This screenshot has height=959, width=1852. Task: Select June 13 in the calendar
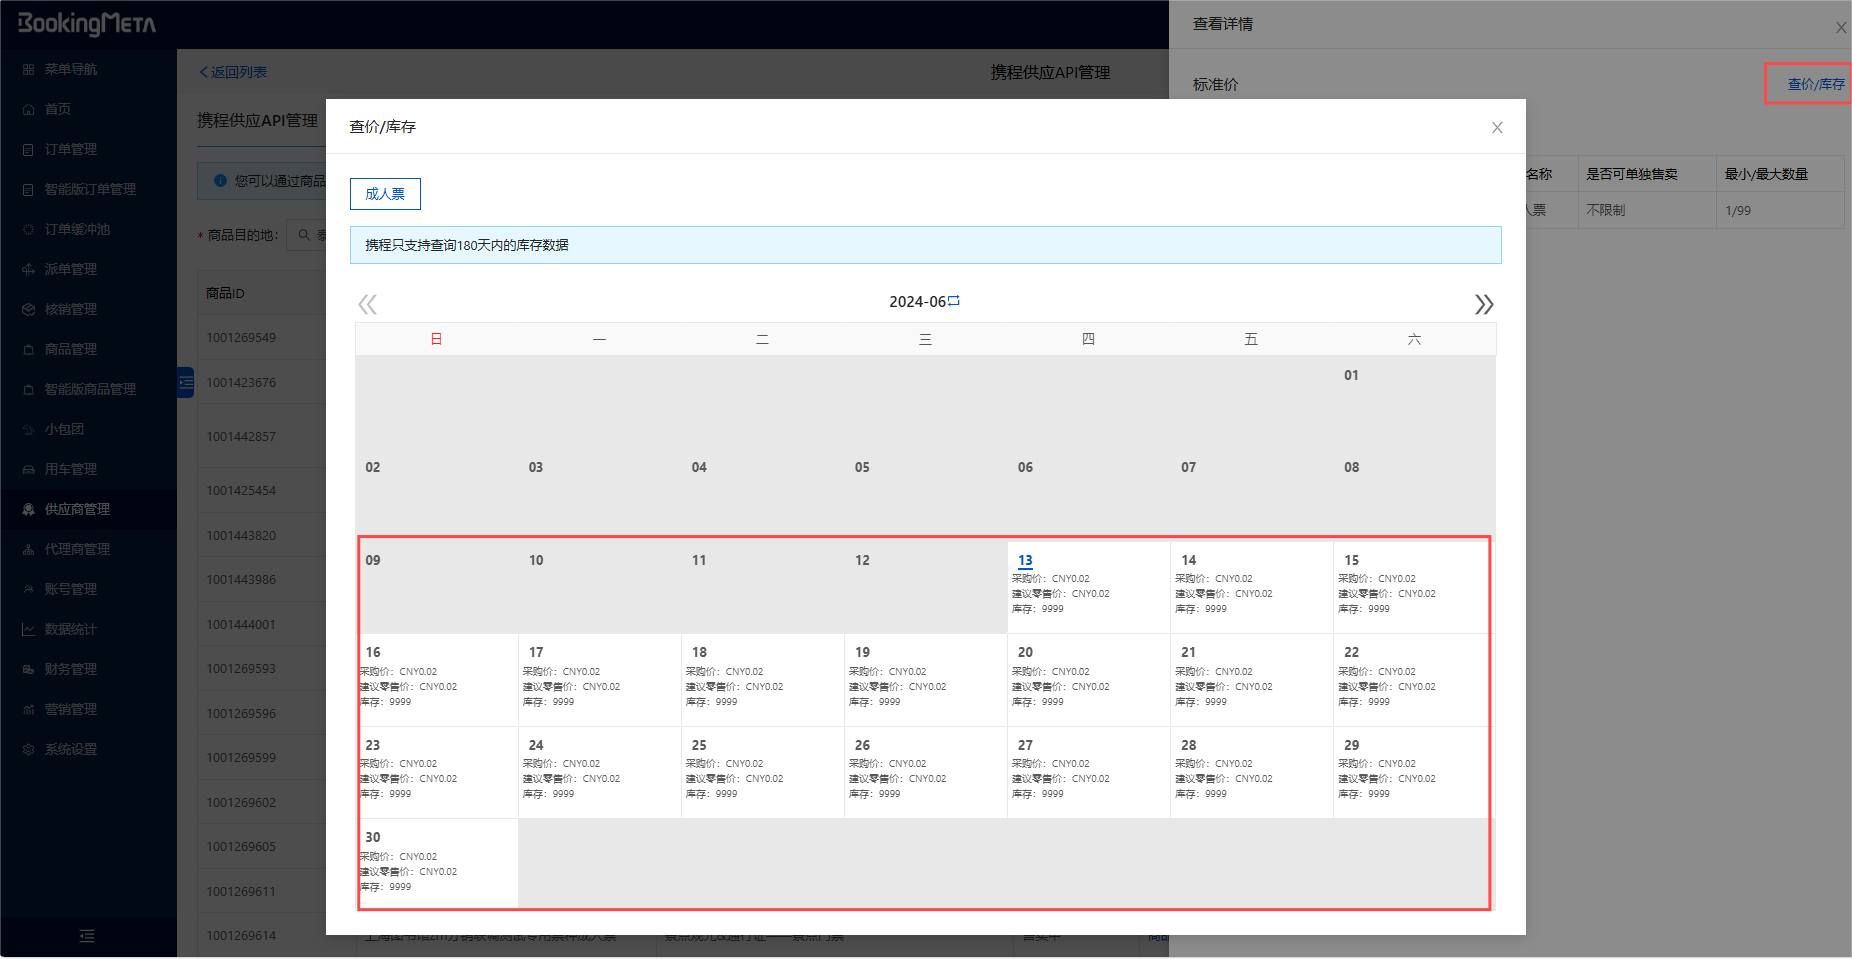tap(1088, 586)
